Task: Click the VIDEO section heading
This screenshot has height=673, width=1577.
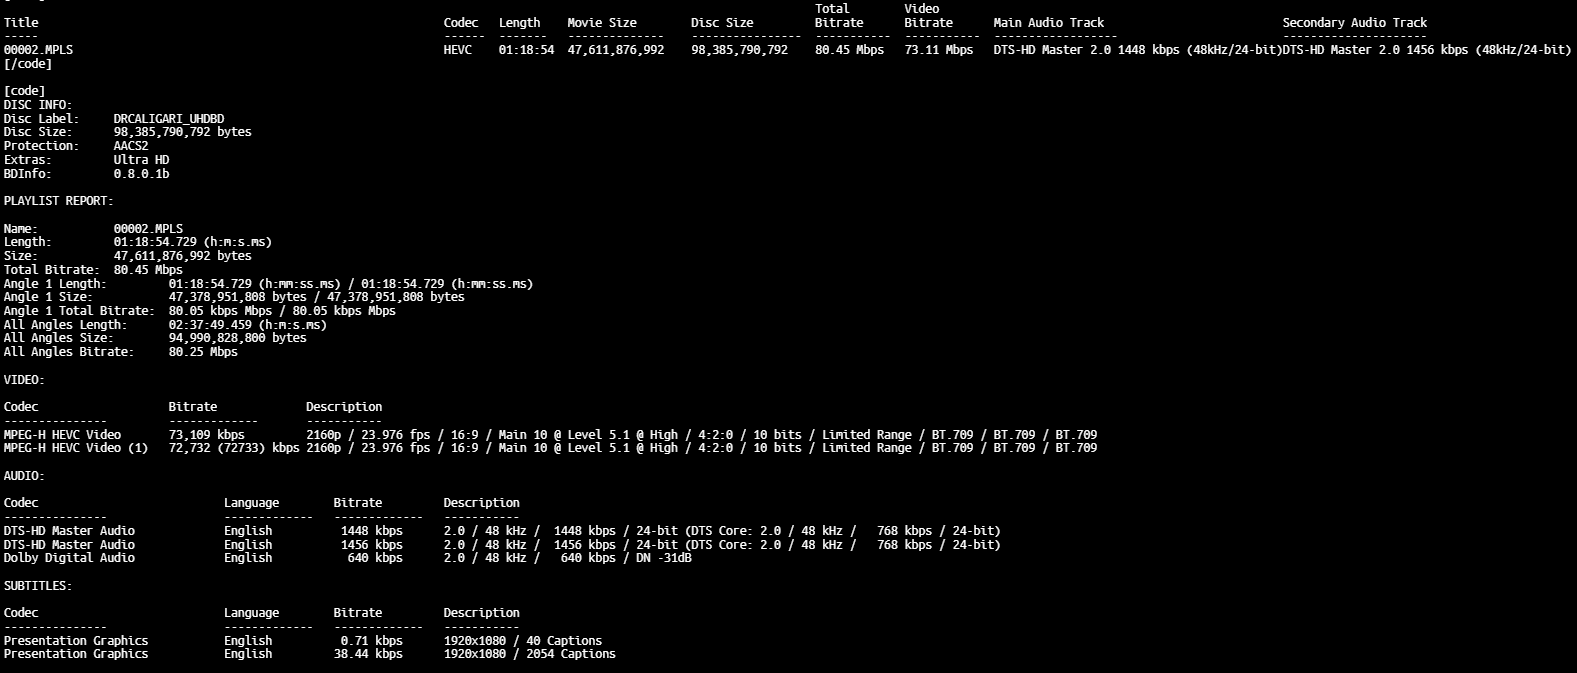Action: pos(24,380)
